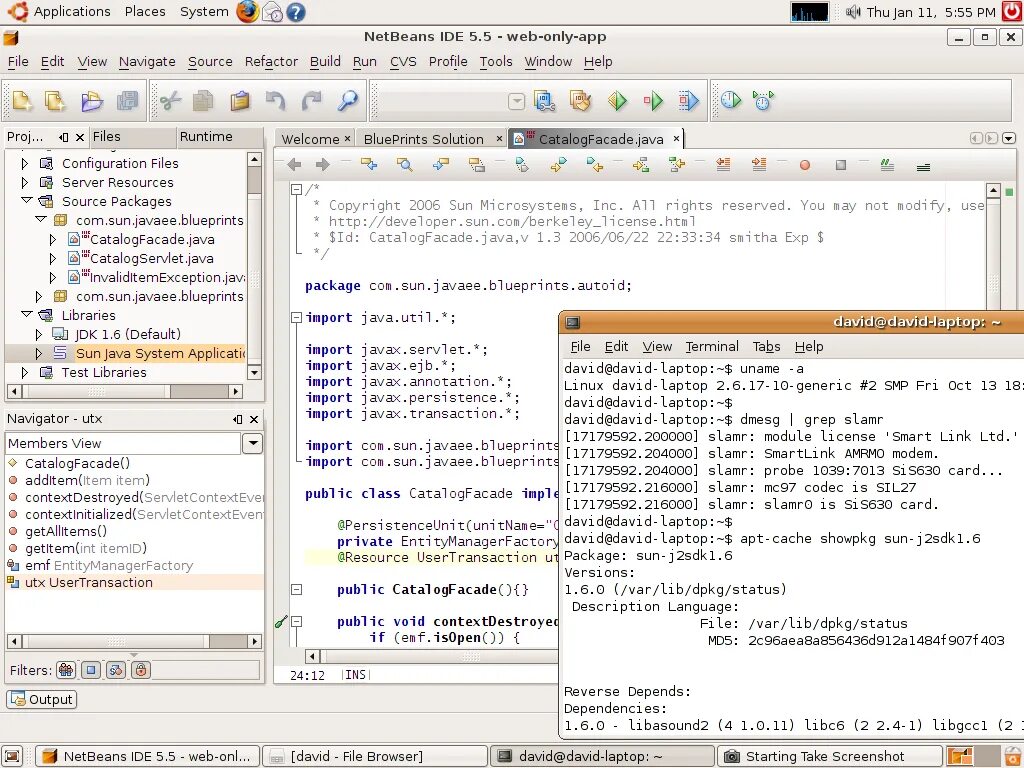Toggle the Show Inherited Members filter

click(x=66, y=670)
